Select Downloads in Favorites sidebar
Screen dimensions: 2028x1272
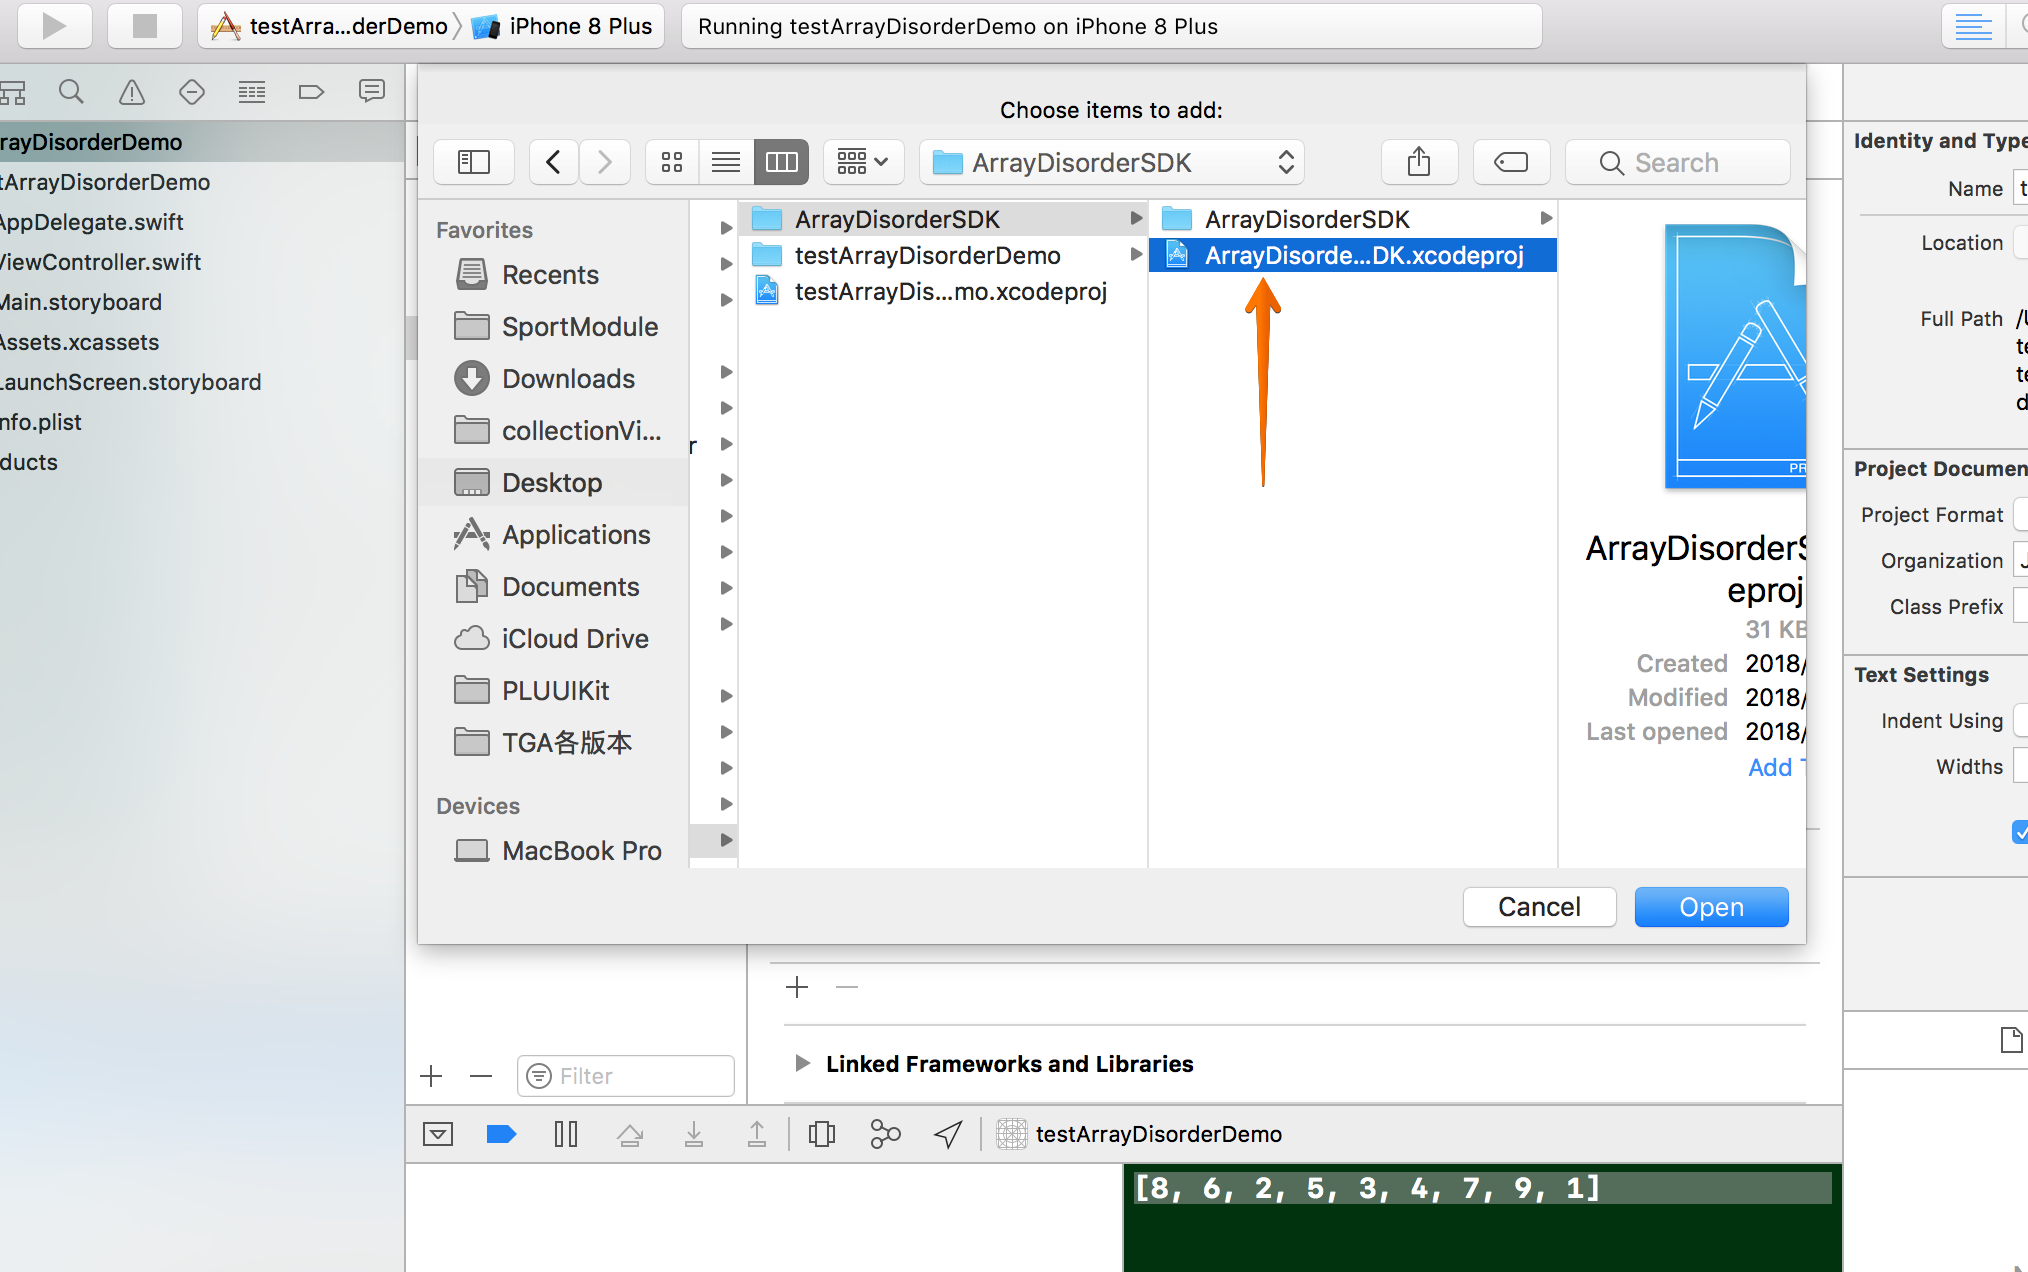tap(568, 379)
